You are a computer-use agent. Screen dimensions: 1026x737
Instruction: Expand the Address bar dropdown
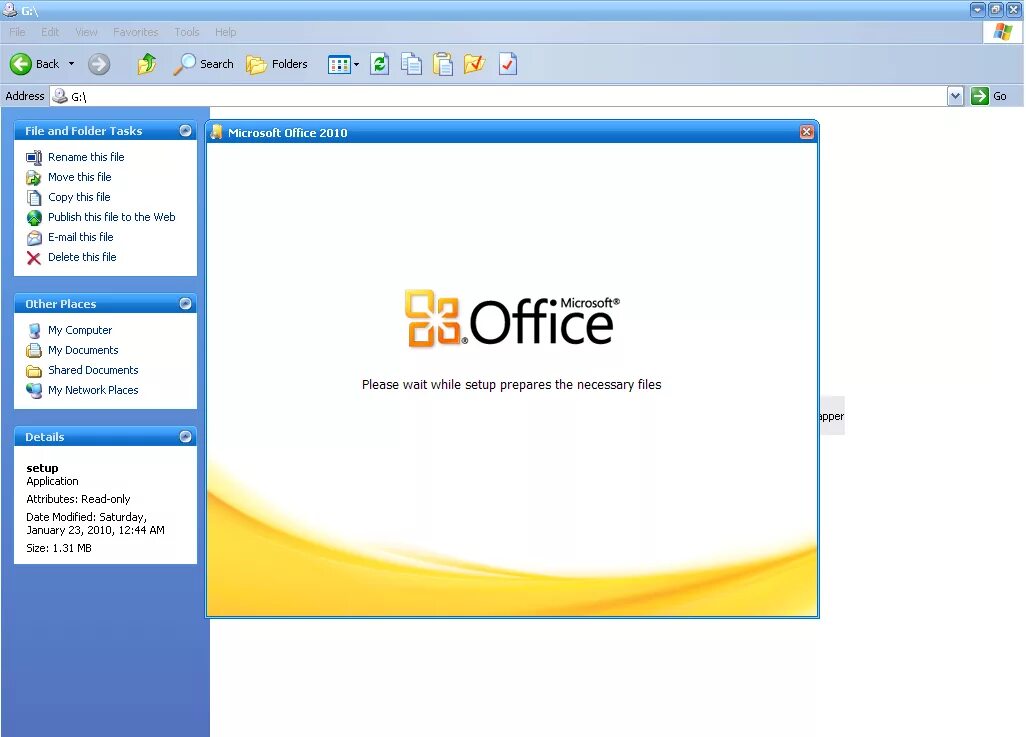[955, 96]
